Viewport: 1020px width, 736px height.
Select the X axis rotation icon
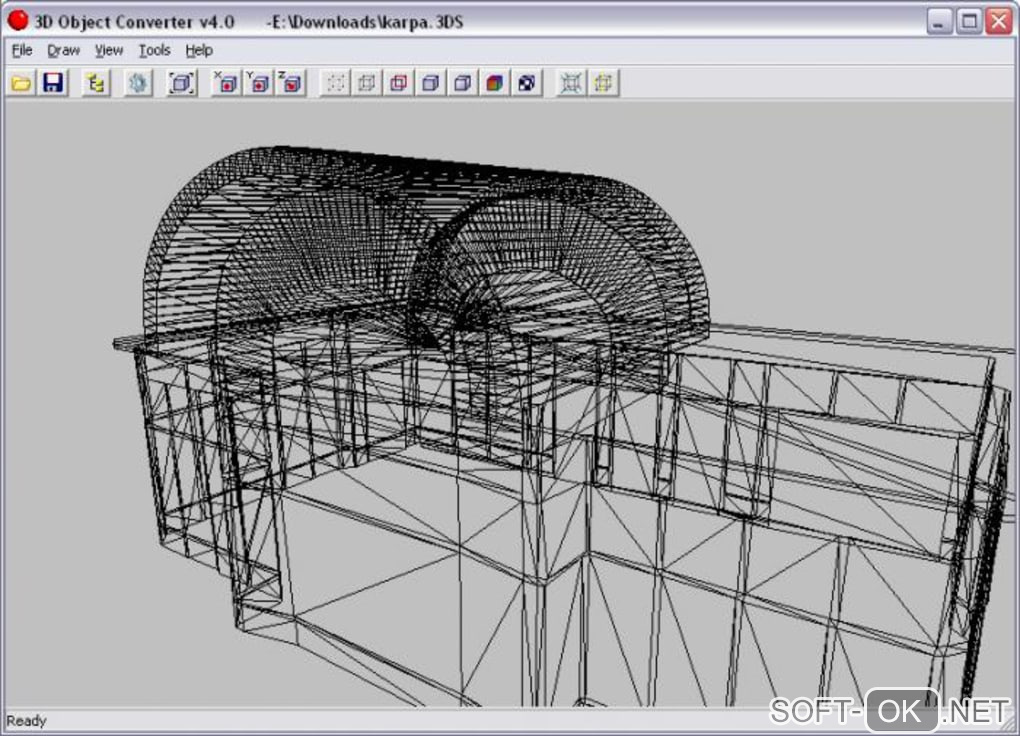(227, 83)
